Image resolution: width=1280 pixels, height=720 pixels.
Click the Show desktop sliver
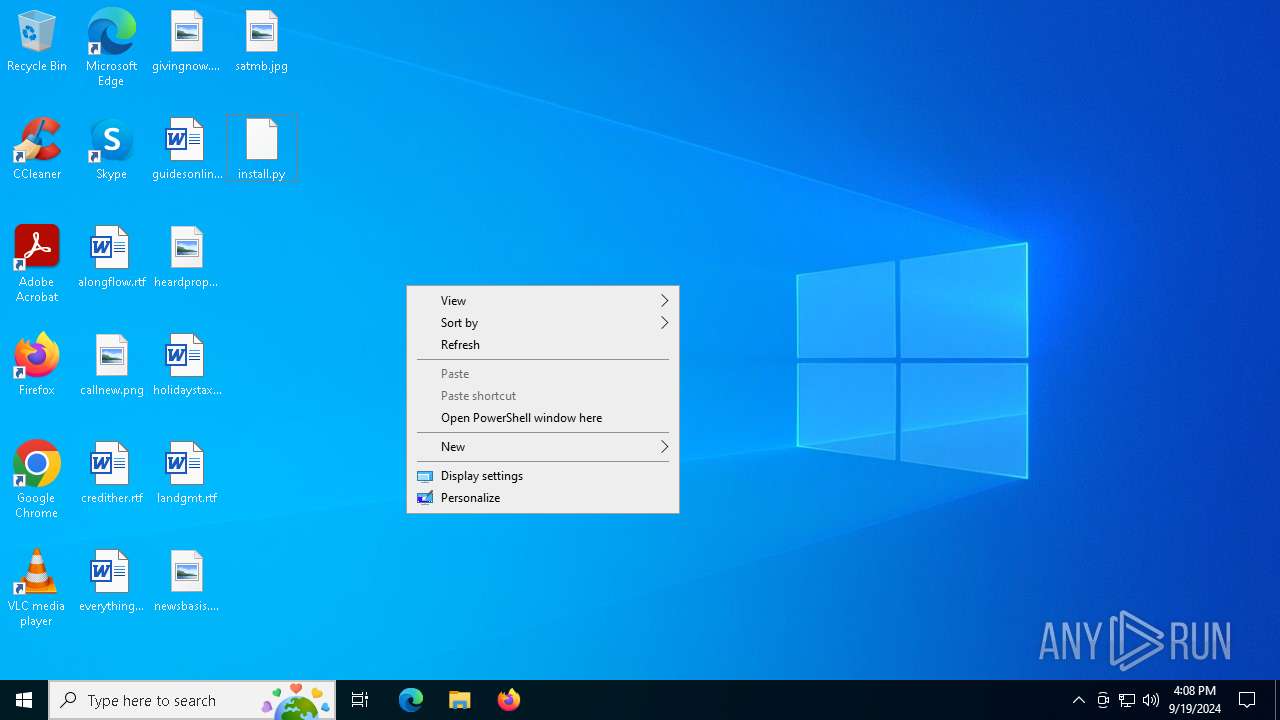click(x=1277, y=700)
